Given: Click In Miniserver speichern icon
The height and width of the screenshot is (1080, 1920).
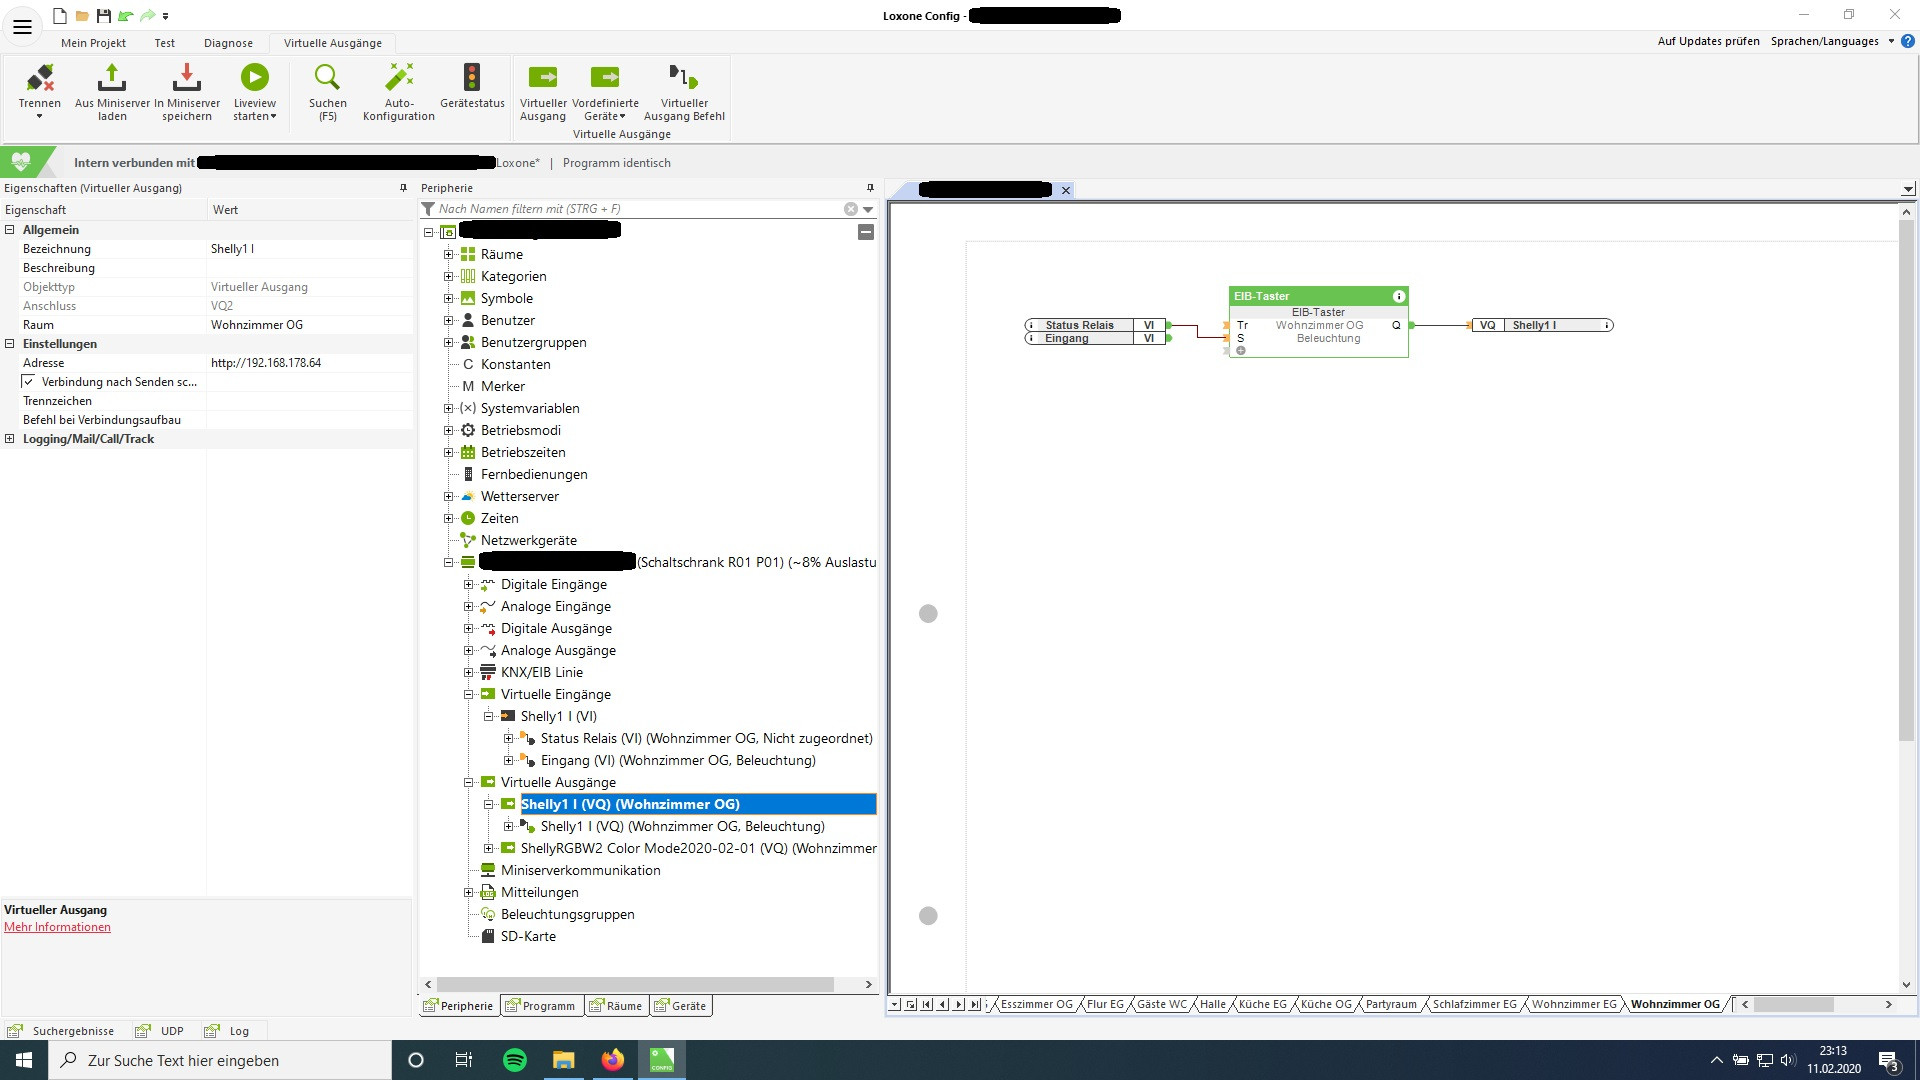Looking at the screenshot, I should 187,78.
